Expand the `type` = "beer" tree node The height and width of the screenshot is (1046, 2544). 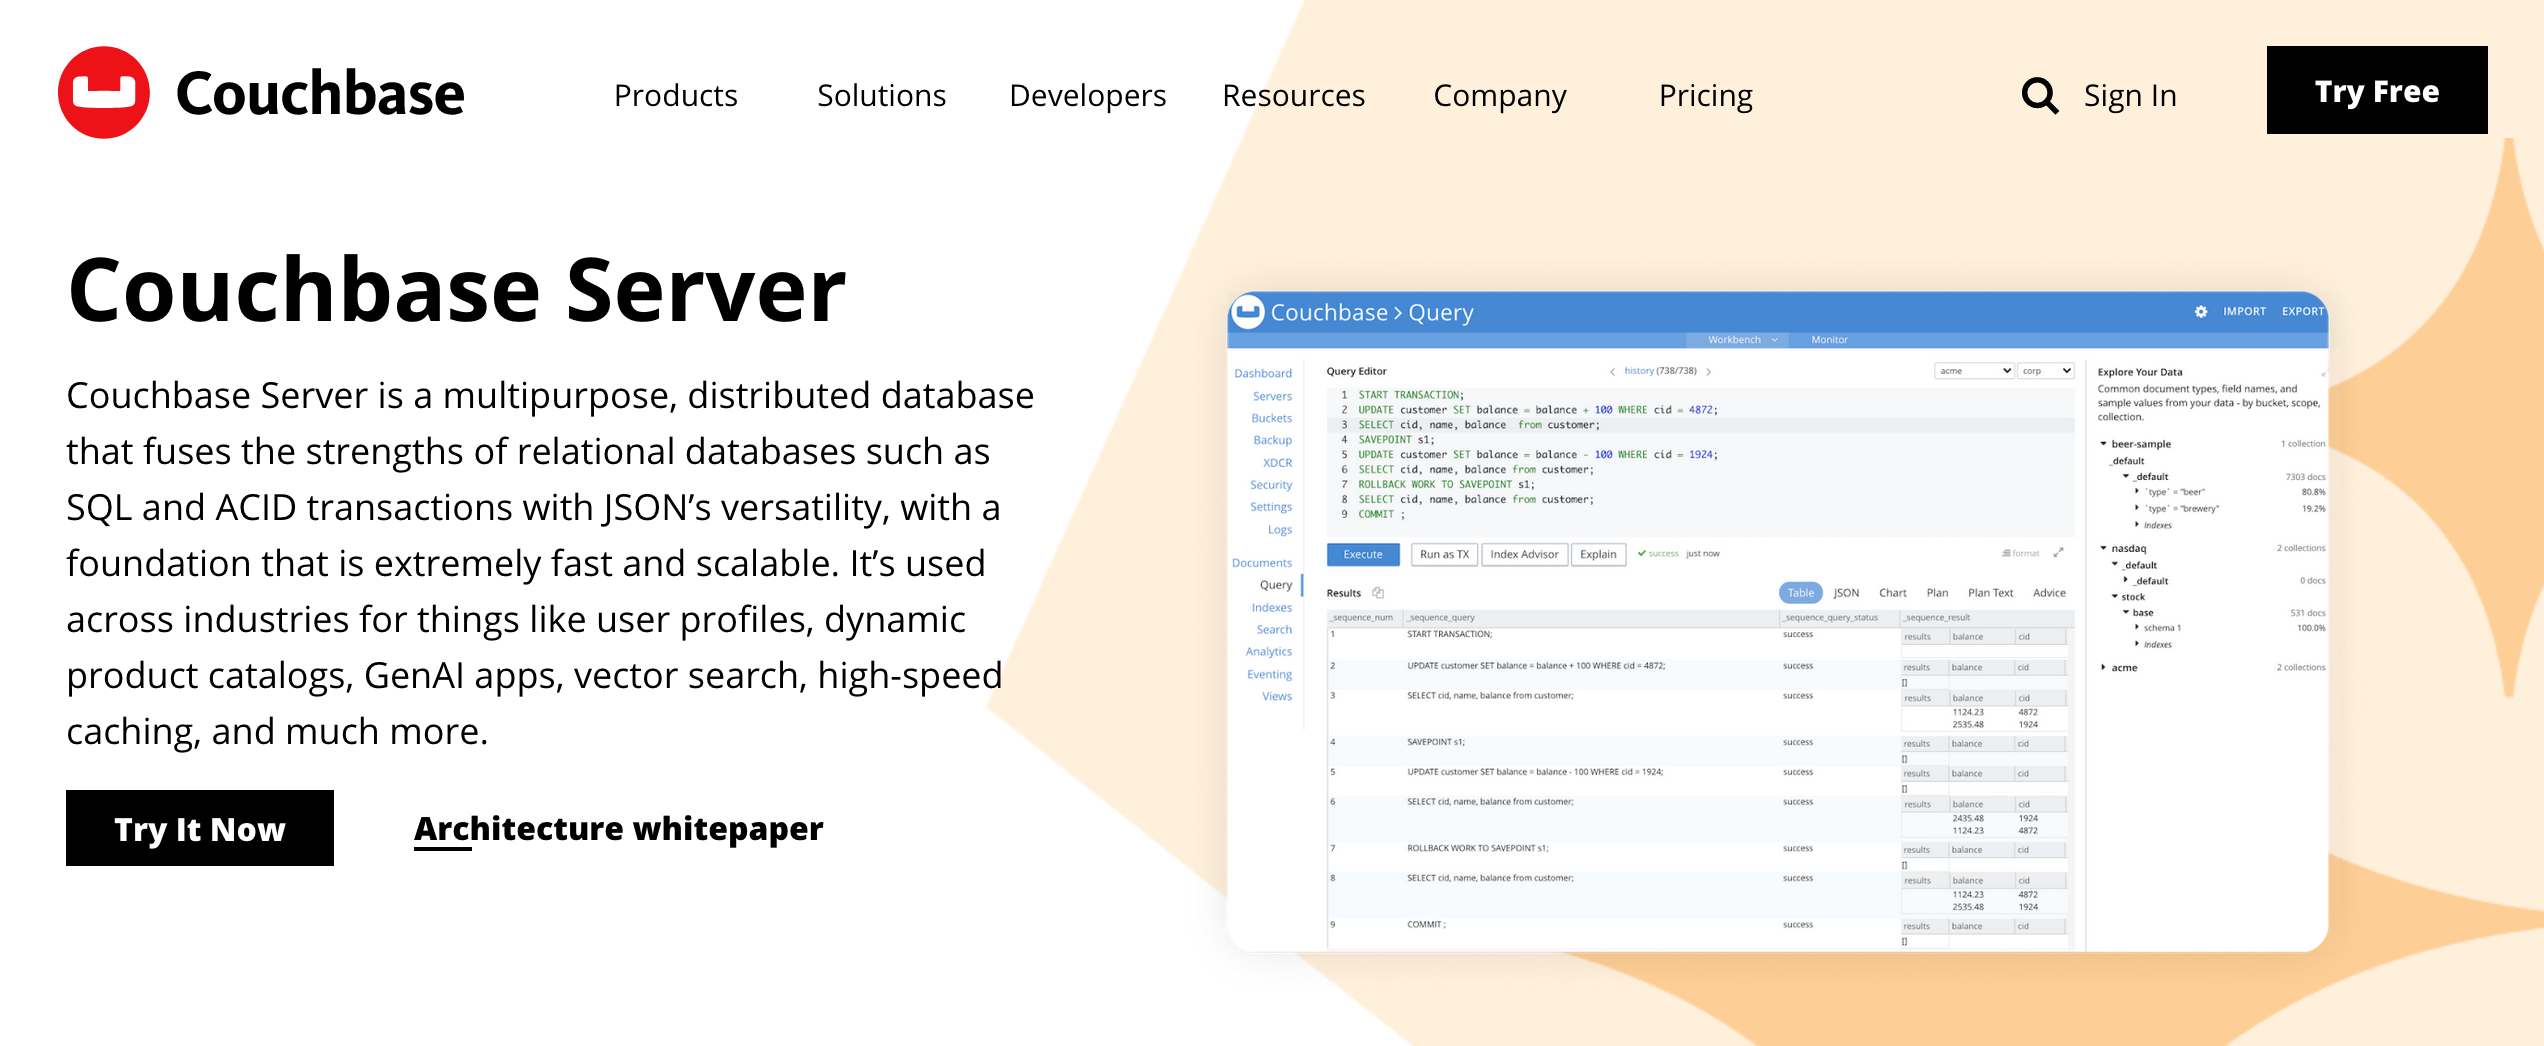coord(2137,492)
